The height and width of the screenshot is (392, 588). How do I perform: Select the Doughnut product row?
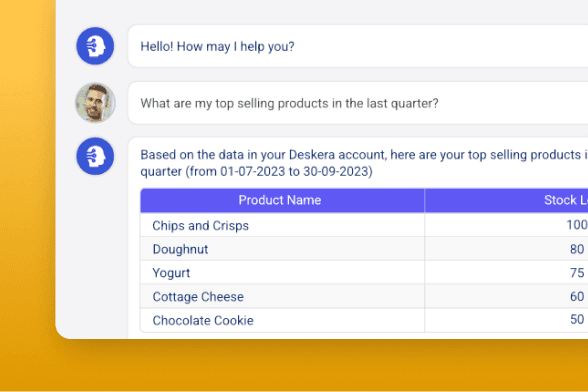[364, 249]
